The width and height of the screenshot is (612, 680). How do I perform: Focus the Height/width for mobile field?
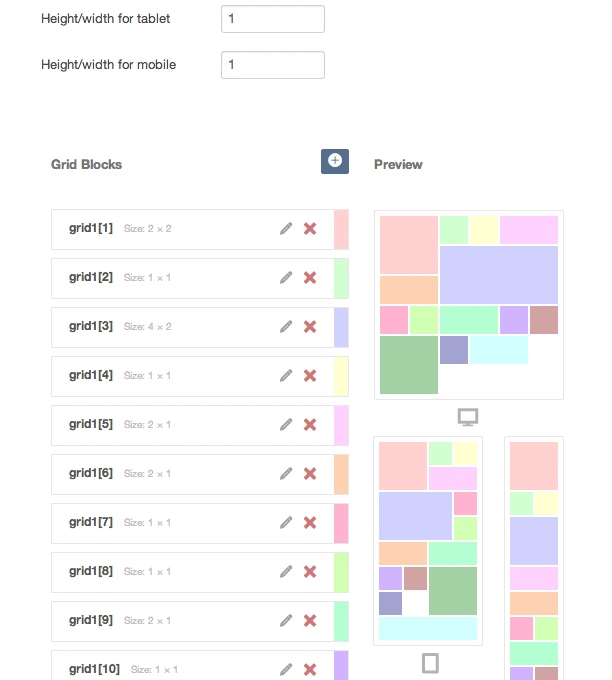(273, 65)
